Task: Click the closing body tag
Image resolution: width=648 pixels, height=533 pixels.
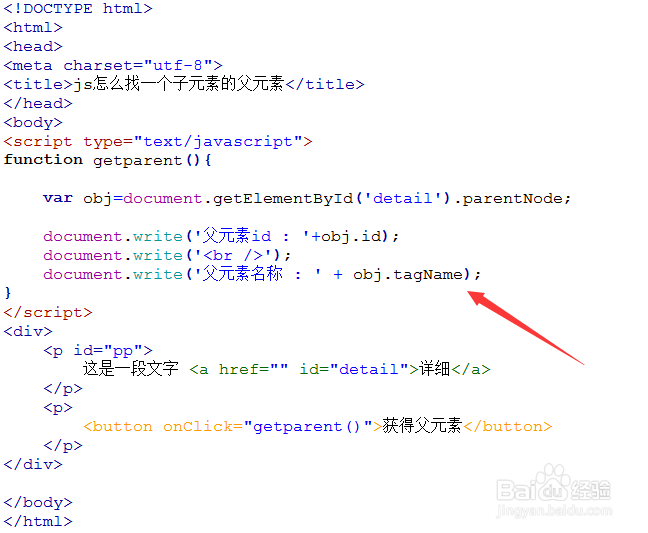Action: 38,502
